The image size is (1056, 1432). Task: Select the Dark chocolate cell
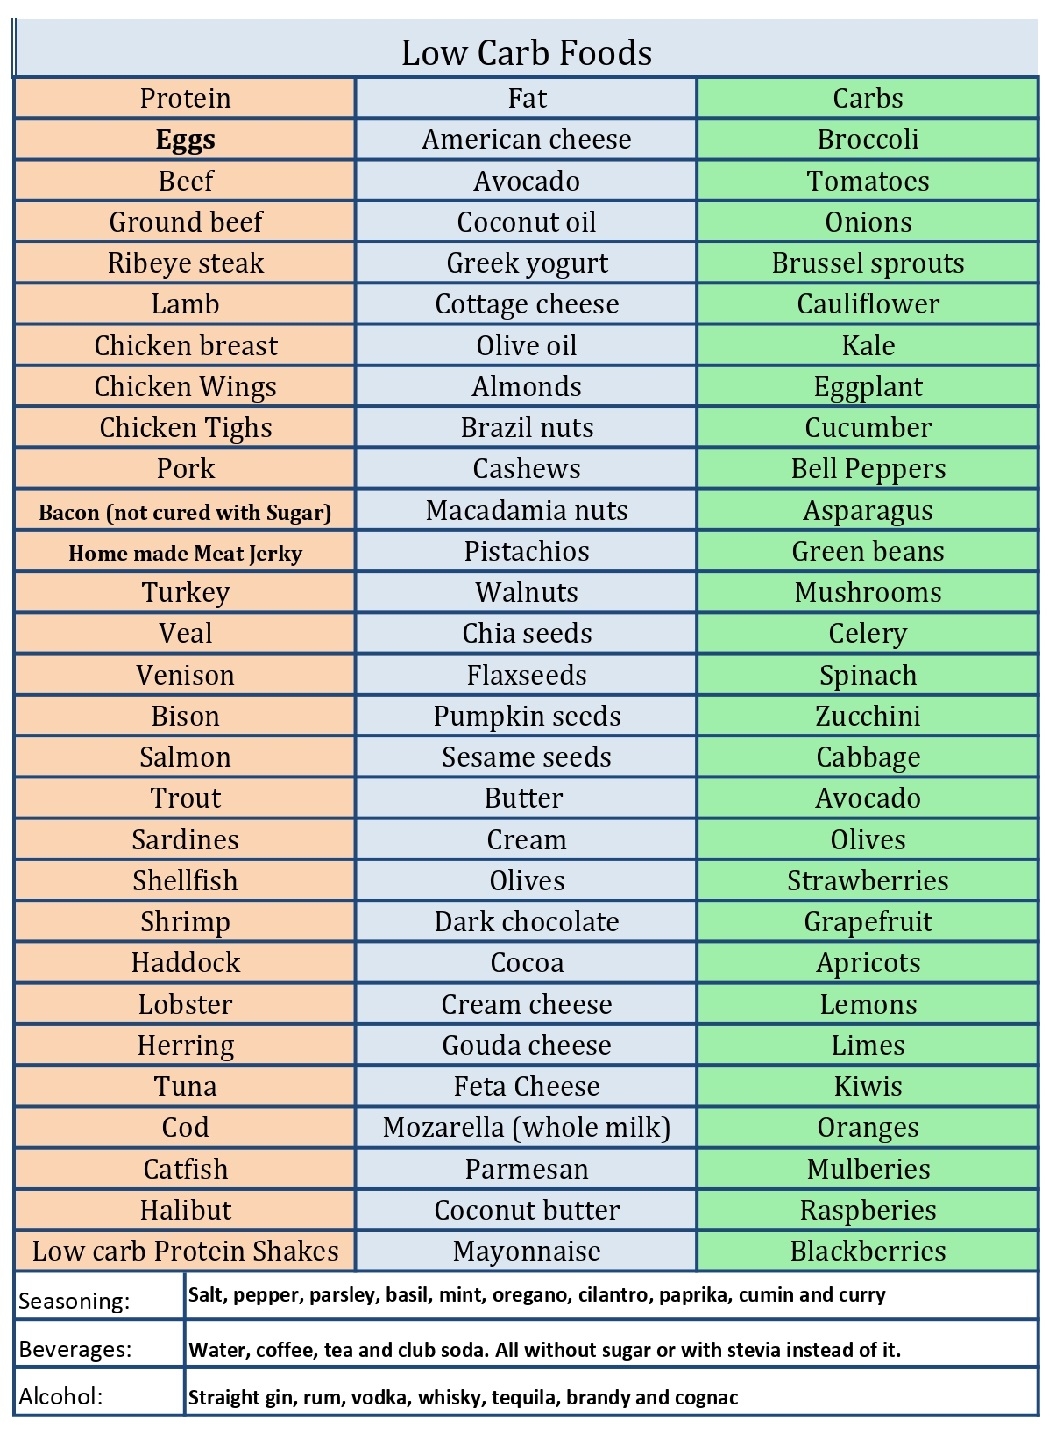(x=526, y=921)
